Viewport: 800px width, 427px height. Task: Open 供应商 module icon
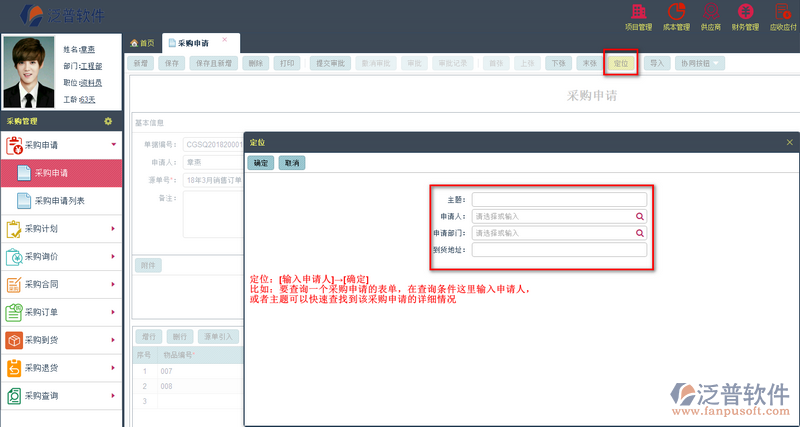coord(710,12)
